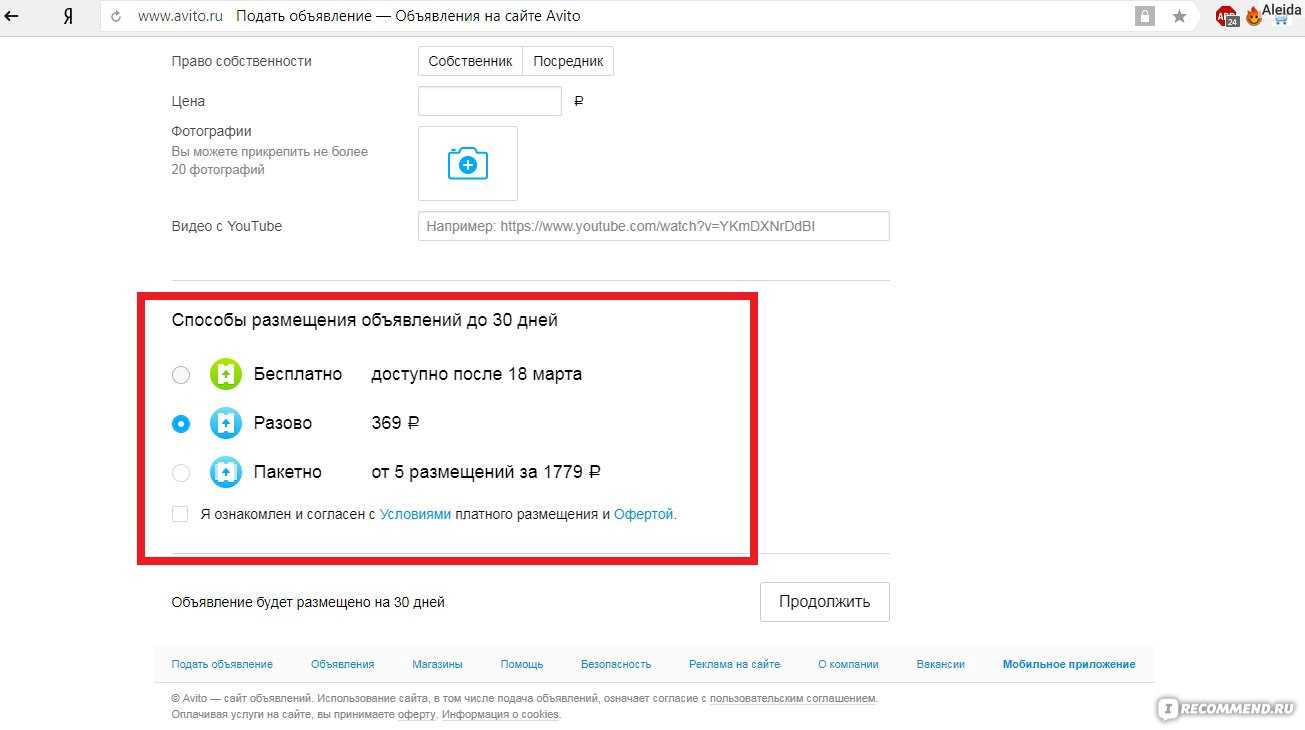Click 'Объявление будет размещено на 30 дней' text
The height and width of the screenshot is (730, 1305).
click(308, 602)
